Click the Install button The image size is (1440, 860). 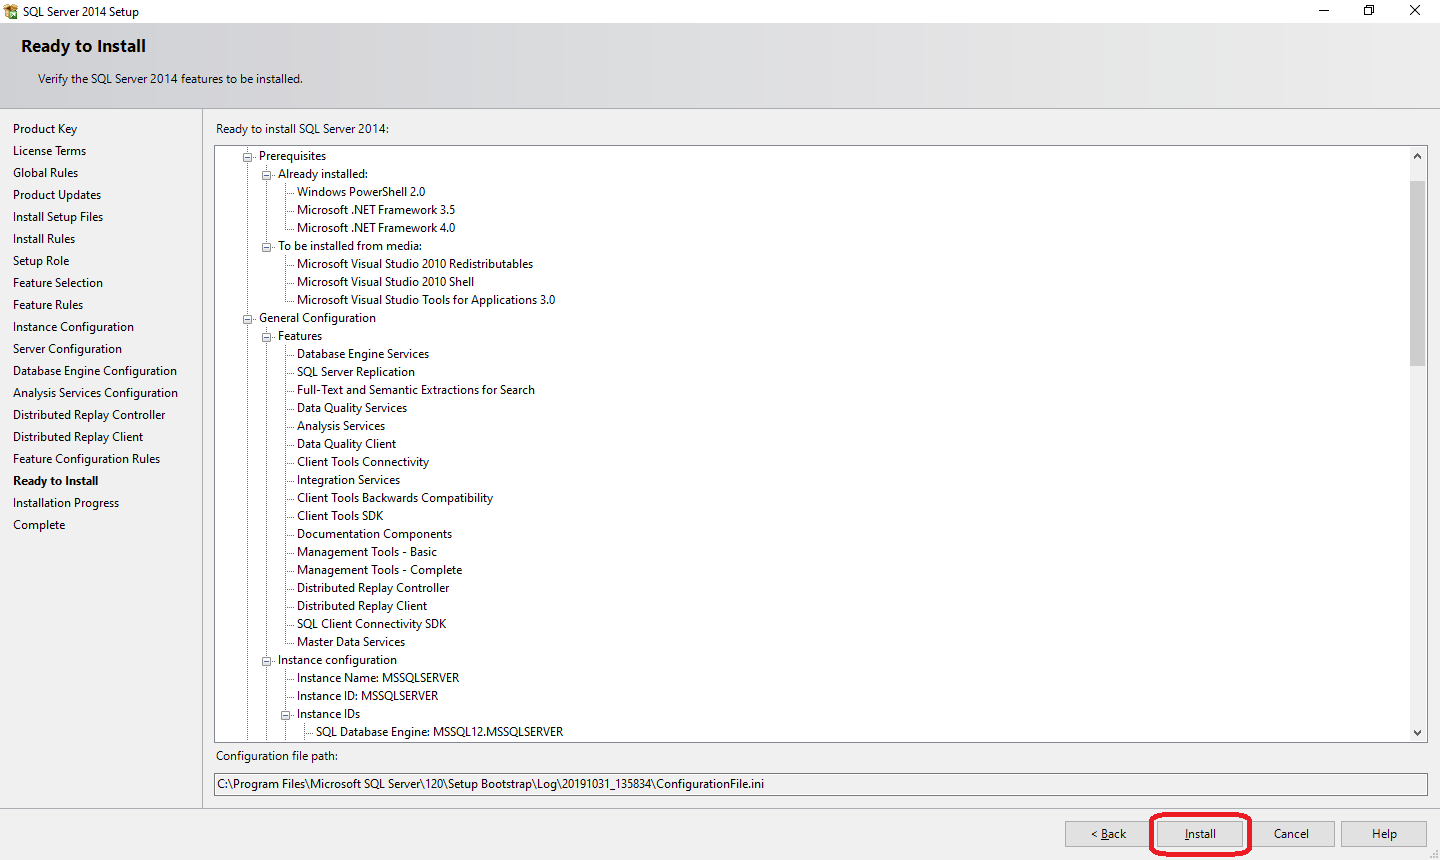pyautogui.click(x=1200, y=834)
